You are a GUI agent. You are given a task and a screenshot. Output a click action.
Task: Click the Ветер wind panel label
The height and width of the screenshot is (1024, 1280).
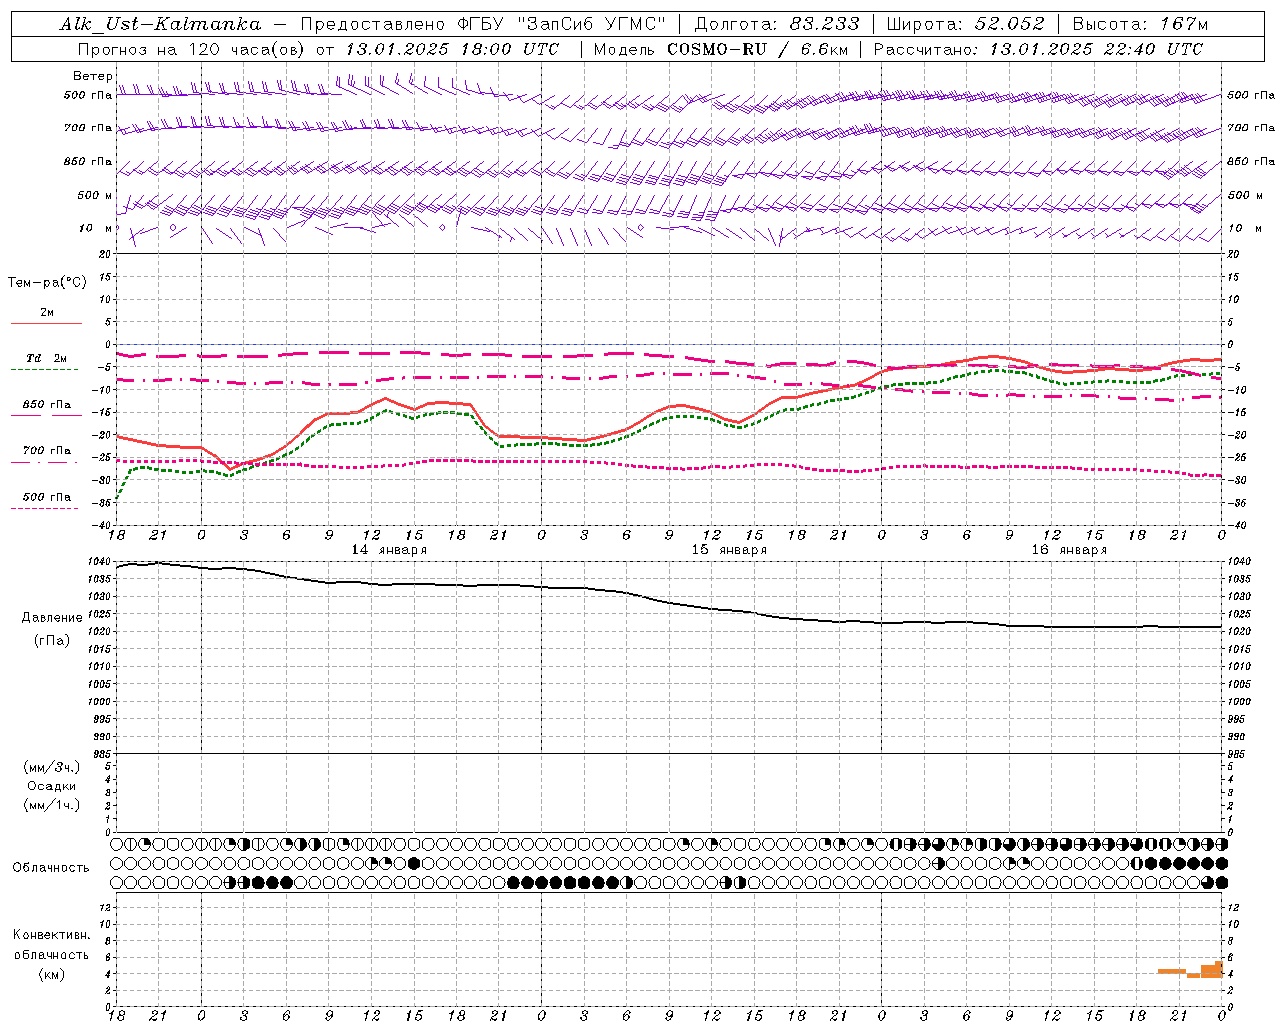click(92, 76)
